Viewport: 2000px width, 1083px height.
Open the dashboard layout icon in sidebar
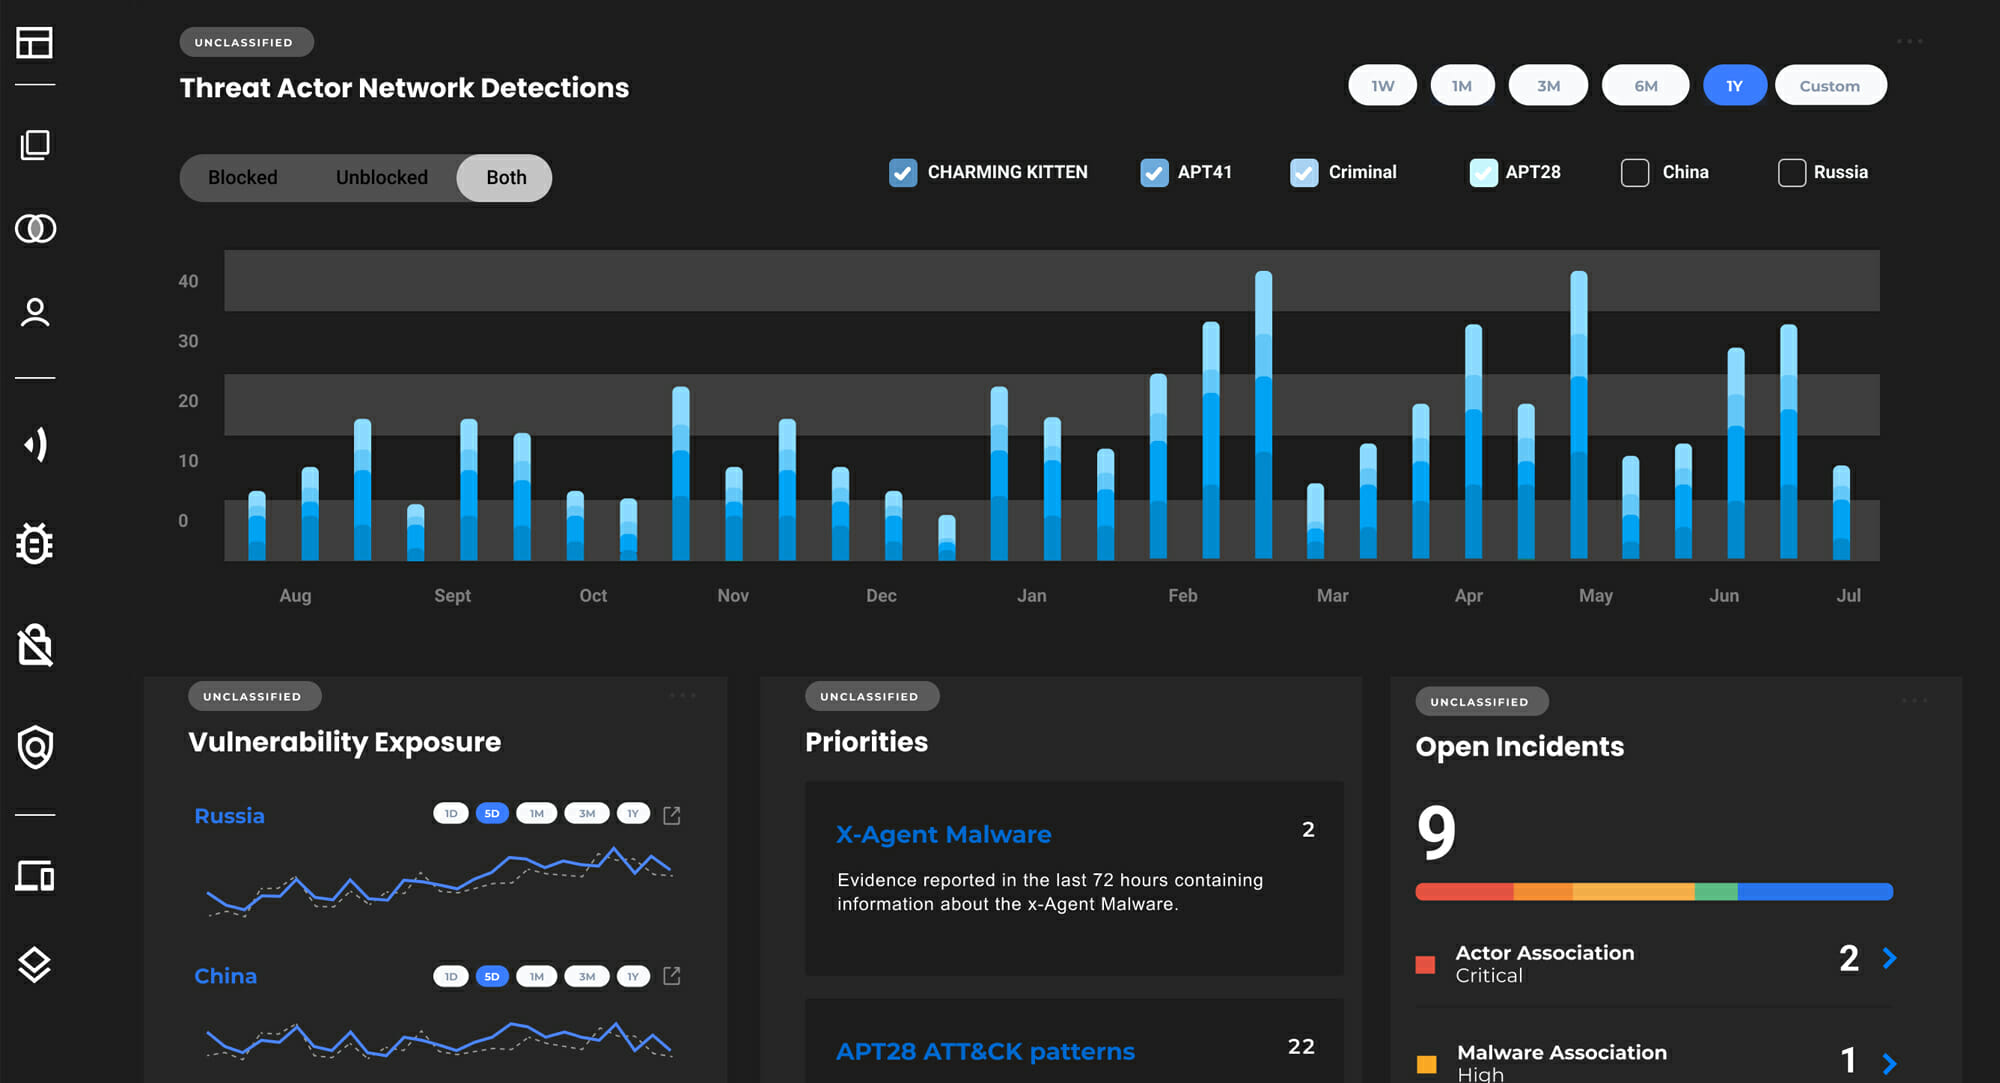click(35, 43)
